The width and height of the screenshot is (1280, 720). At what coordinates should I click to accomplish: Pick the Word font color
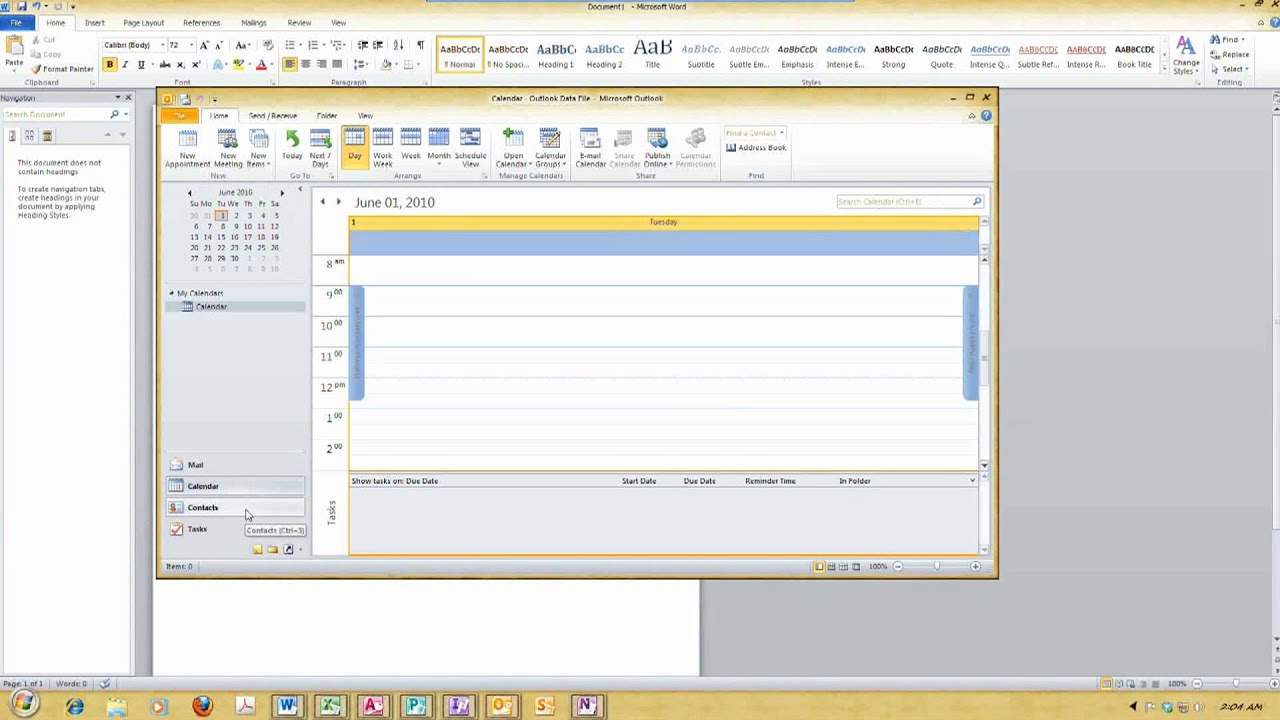click(x=261, y=65)
